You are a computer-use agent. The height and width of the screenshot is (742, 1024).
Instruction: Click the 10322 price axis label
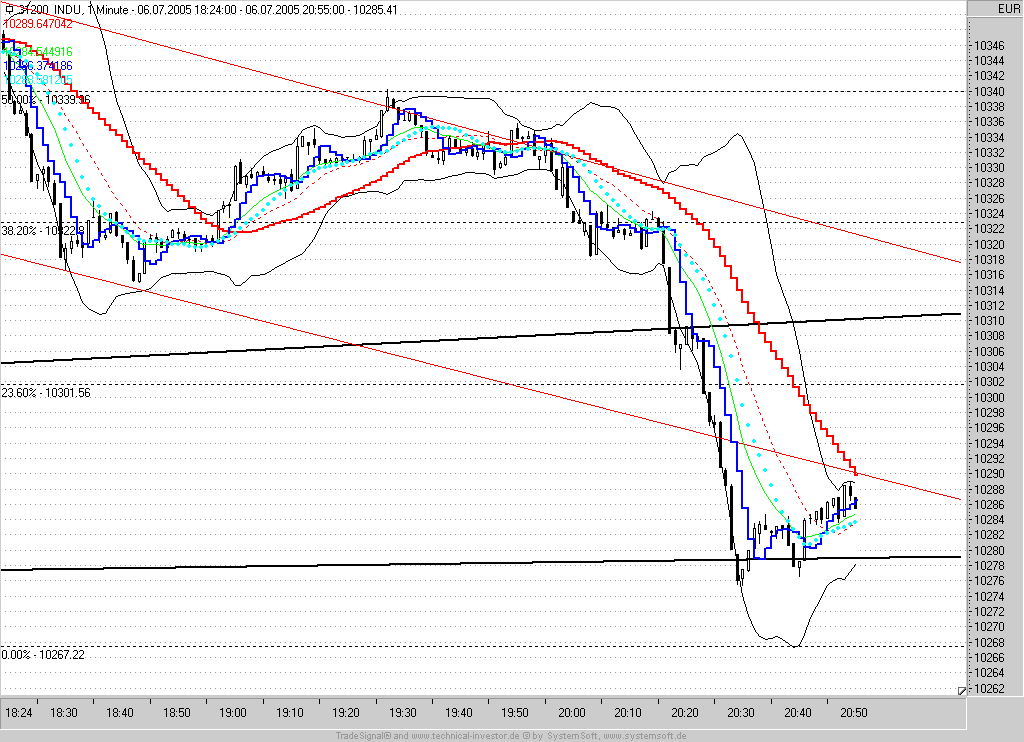(x=989, y=229)
